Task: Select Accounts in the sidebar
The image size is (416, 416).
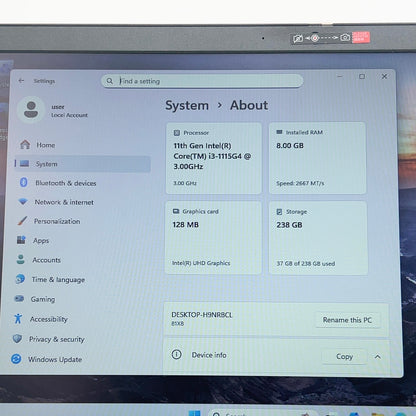Action: click(46, 260)
